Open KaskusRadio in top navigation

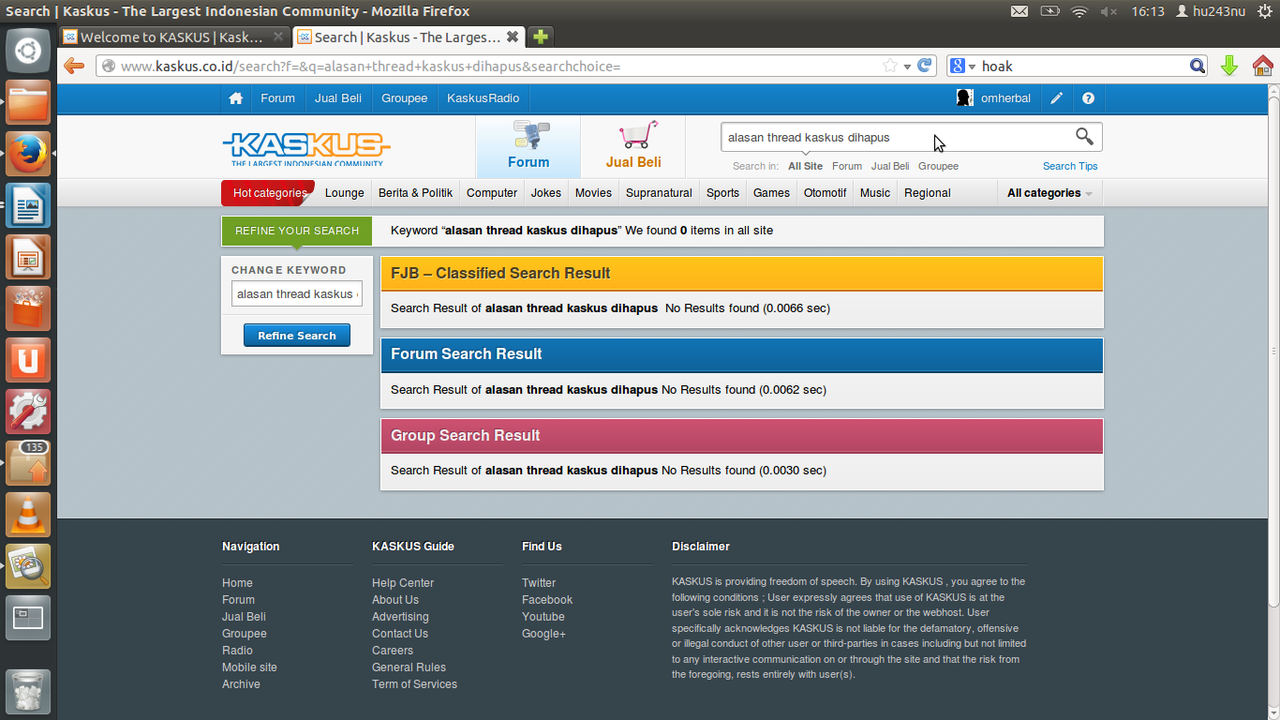coord(483,98)
